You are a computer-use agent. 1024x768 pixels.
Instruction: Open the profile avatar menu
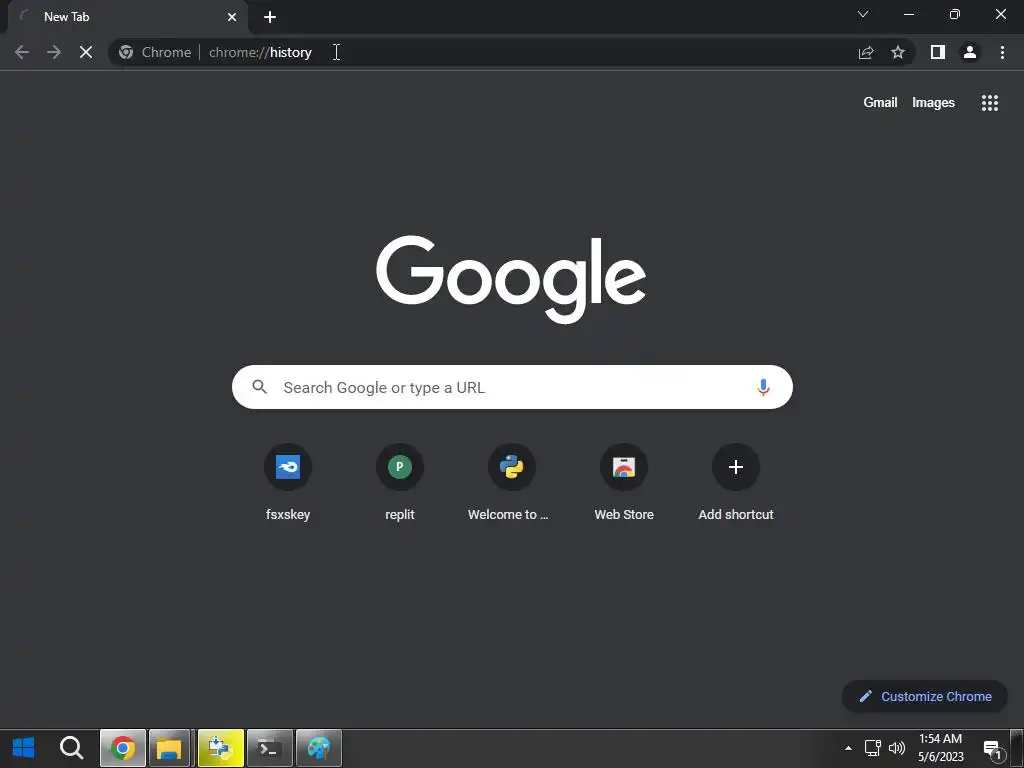(970, 52)
